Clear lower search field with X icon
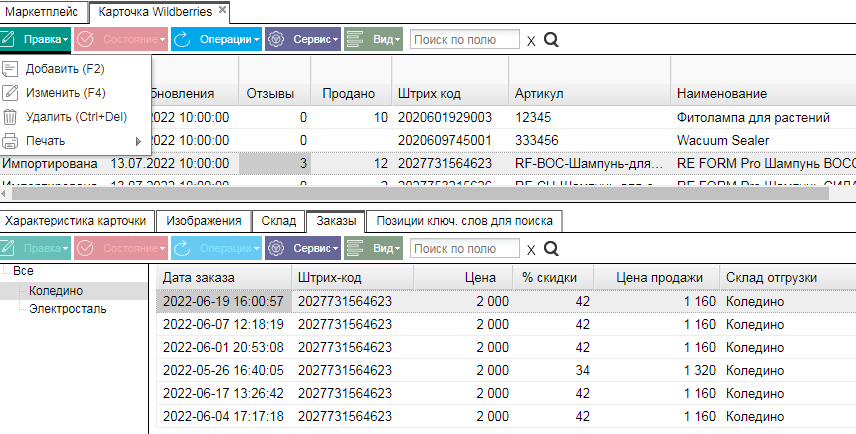The height and width of the screenshot is (434, 856). coord(531,250)
